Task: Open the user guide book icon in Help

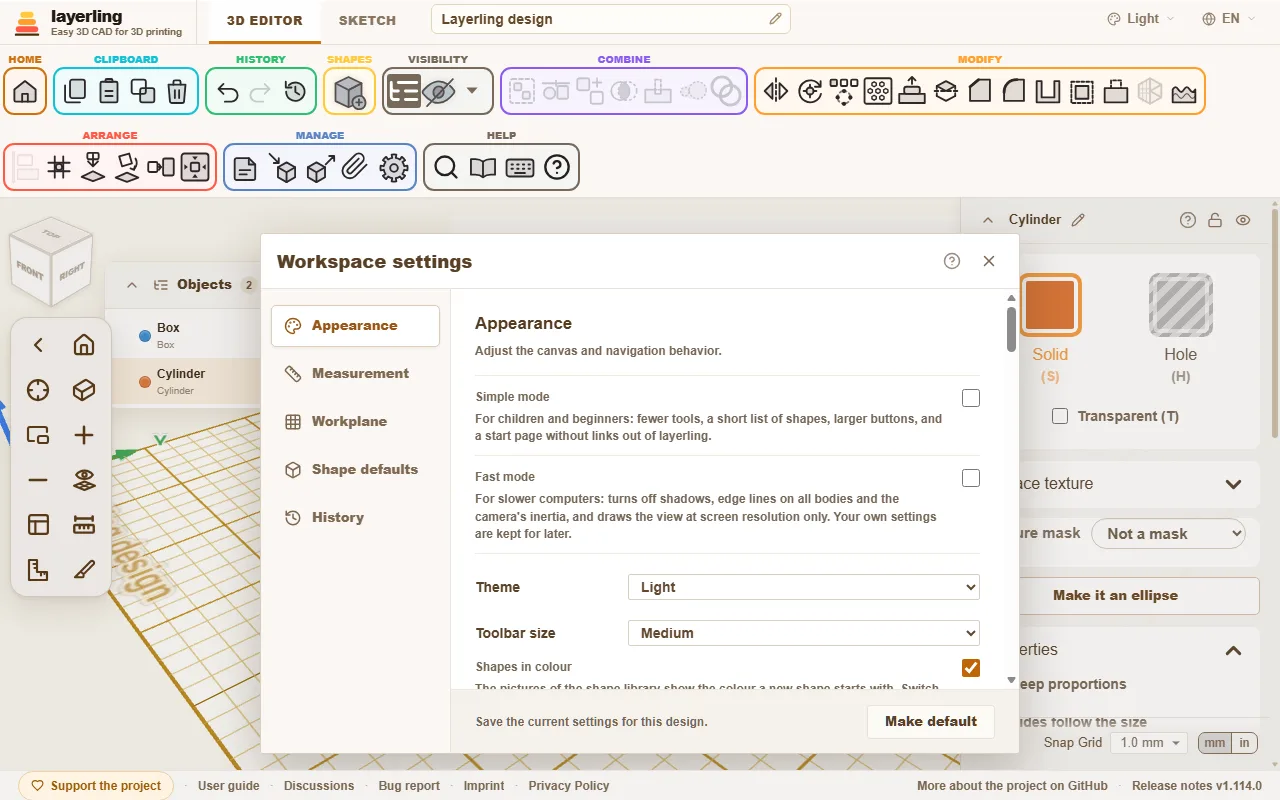Action: click(x=483, y=167)
